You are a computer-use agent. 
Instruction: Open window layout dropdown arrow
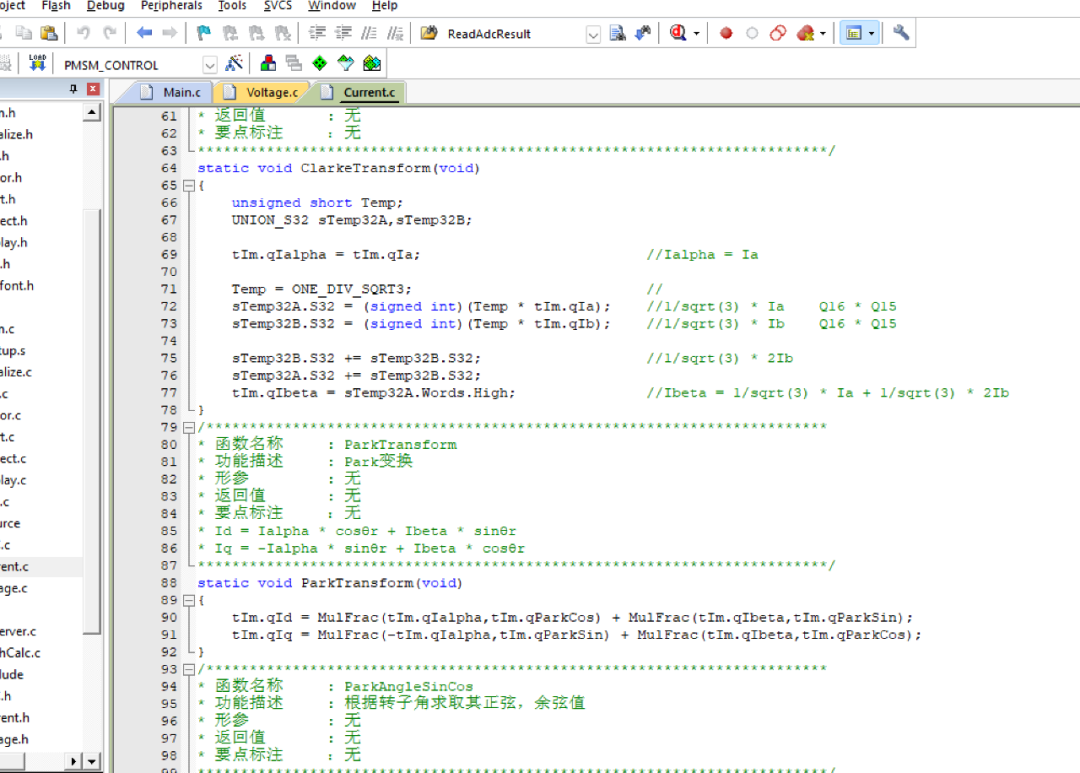pos(871,33)
